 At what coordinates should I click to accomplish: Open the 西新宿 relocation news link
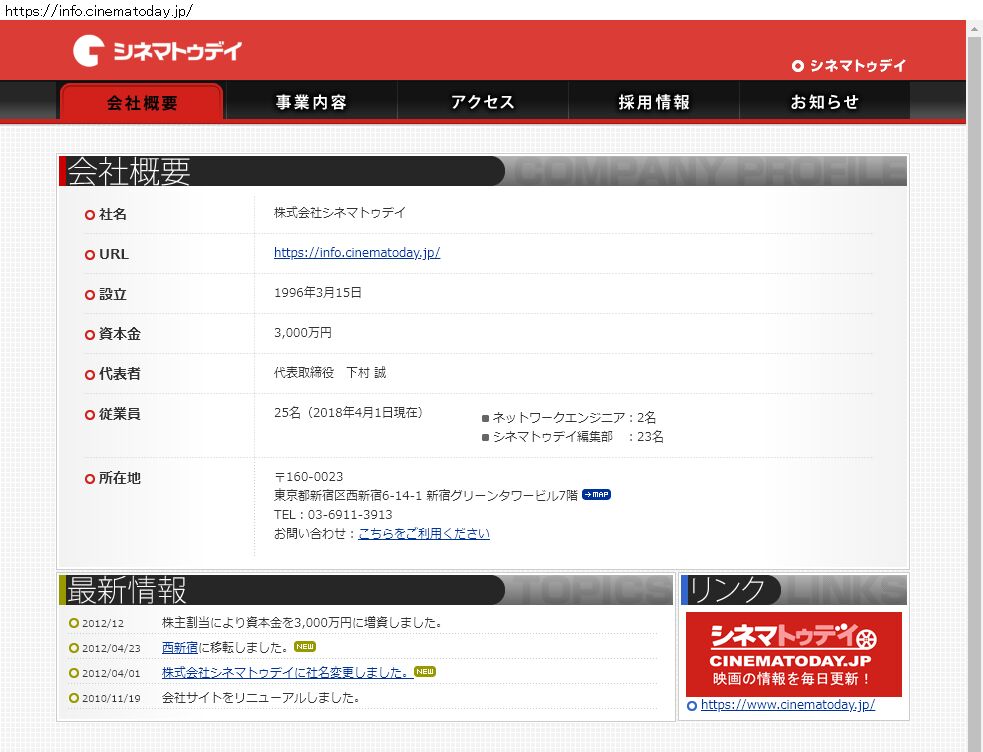pos(180,647)
